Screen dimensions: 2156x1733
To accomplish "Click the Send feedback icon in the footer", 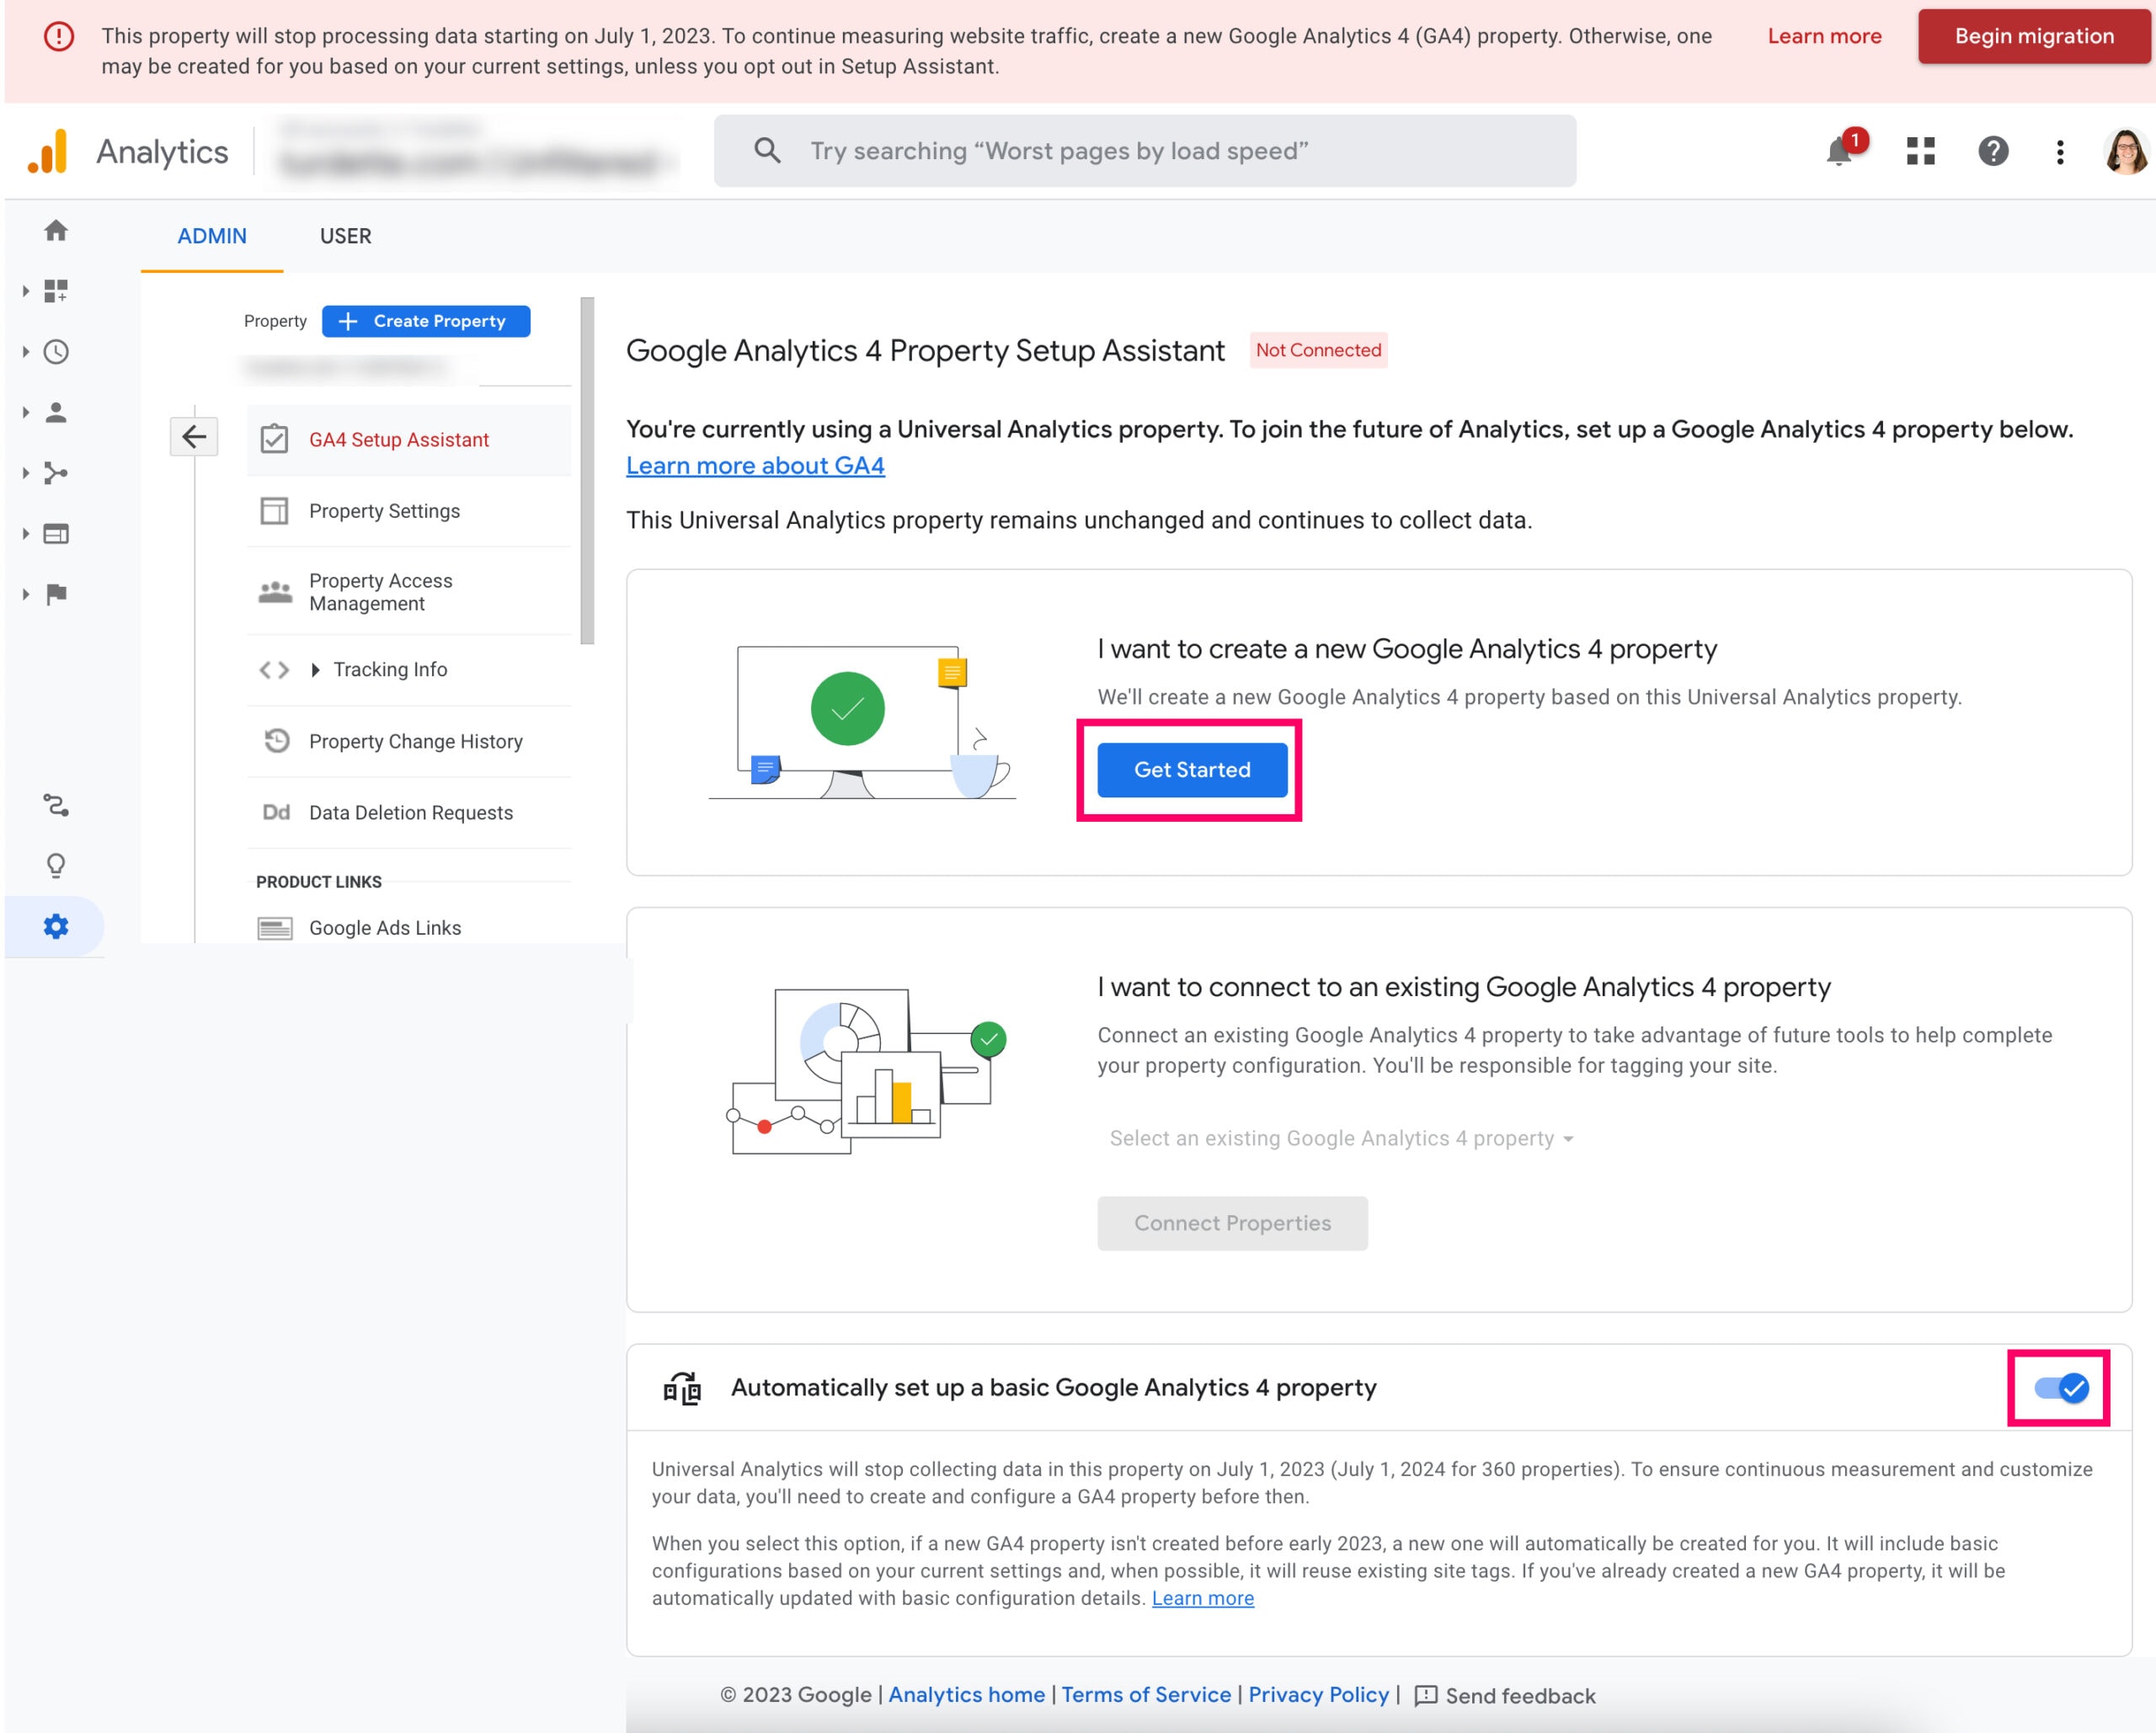I will (1426, 1696).
